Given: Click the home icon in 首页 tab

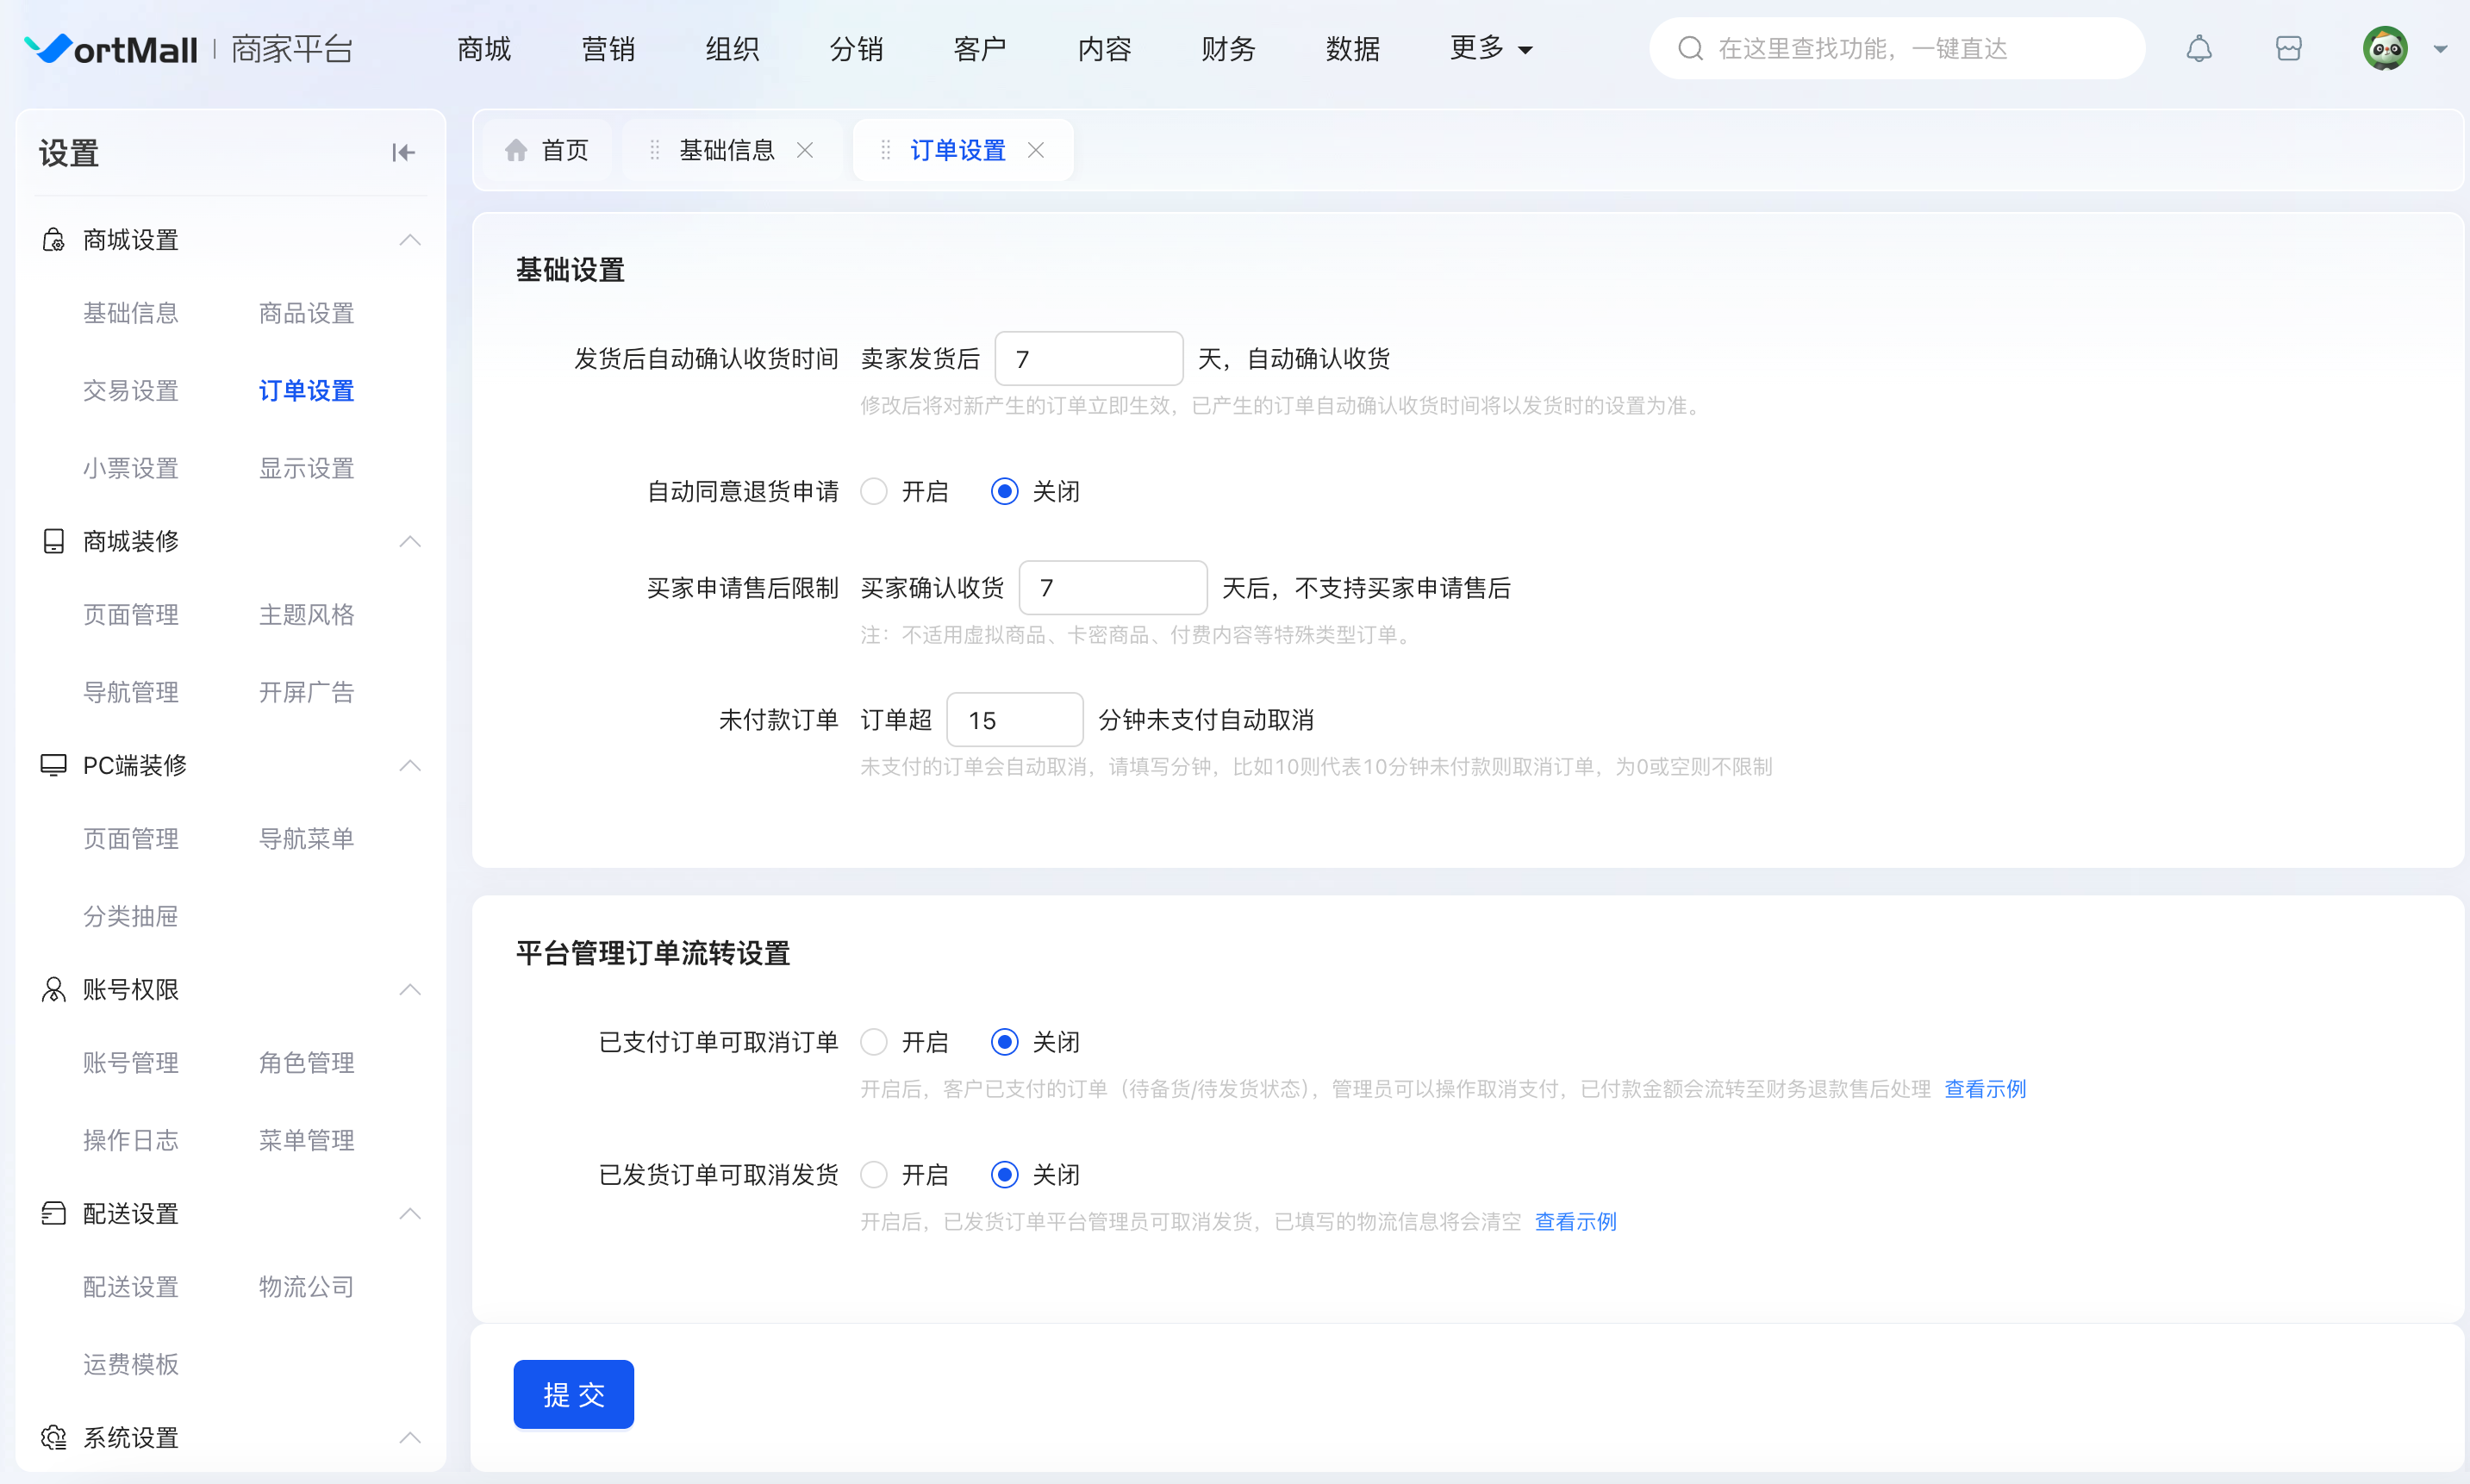Looking at the screenshot, I should pyautogui.click(x=516, y=150).
